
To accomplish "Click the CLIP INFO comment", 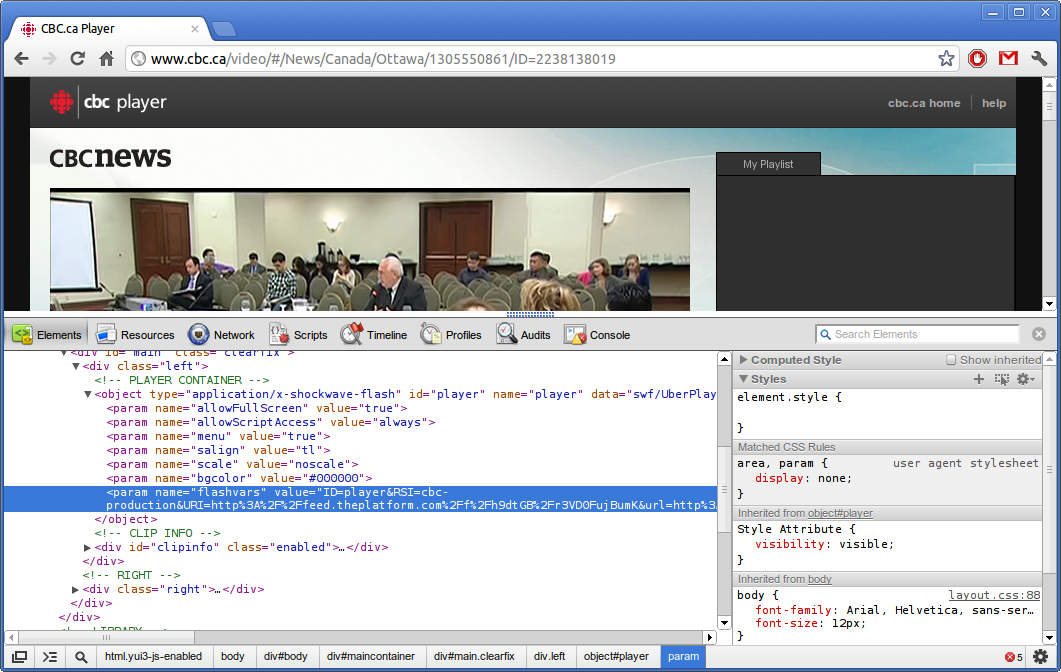I will point(158,533).
